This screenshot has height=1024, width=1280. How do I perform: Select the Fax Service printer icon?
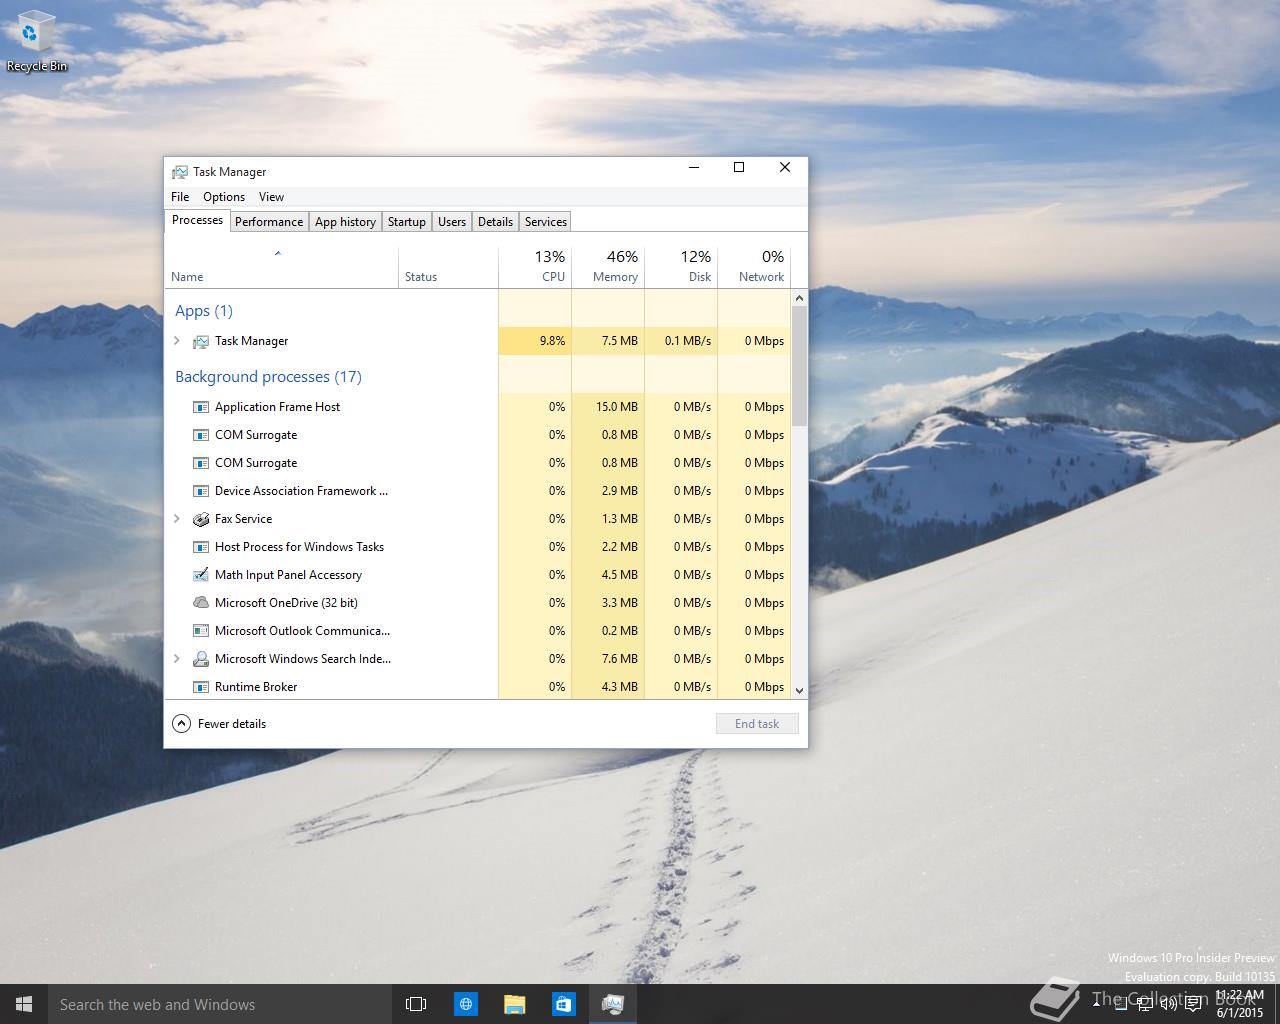(201, 519)
